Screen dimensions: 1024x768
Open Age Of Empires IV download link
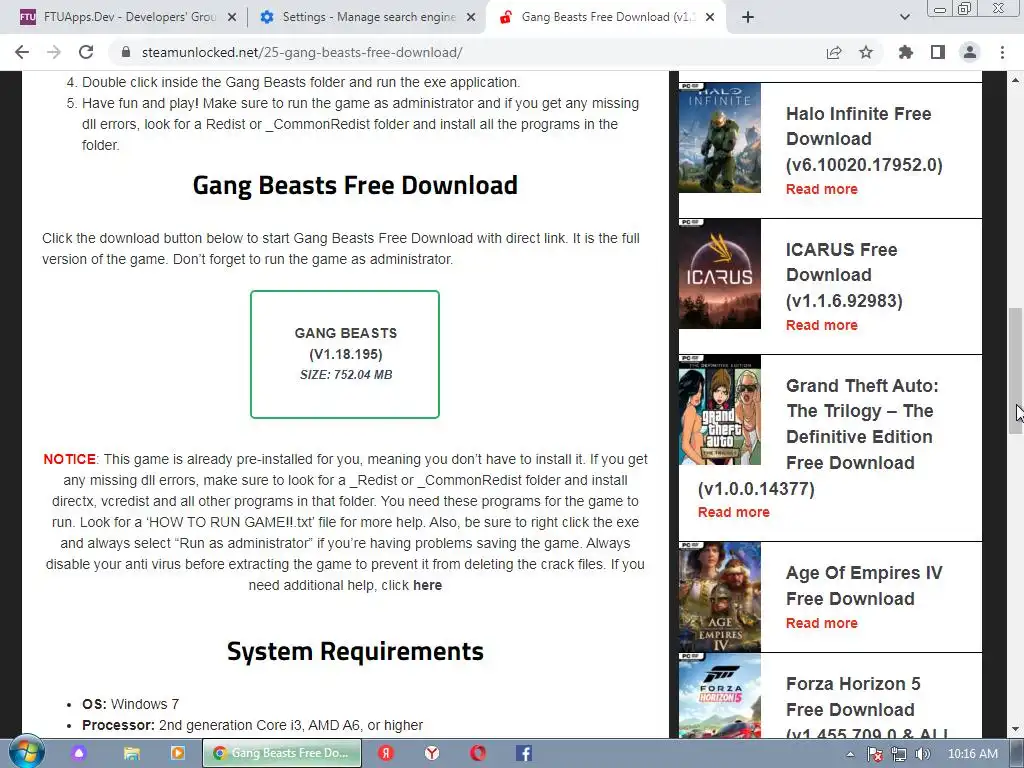864,585
